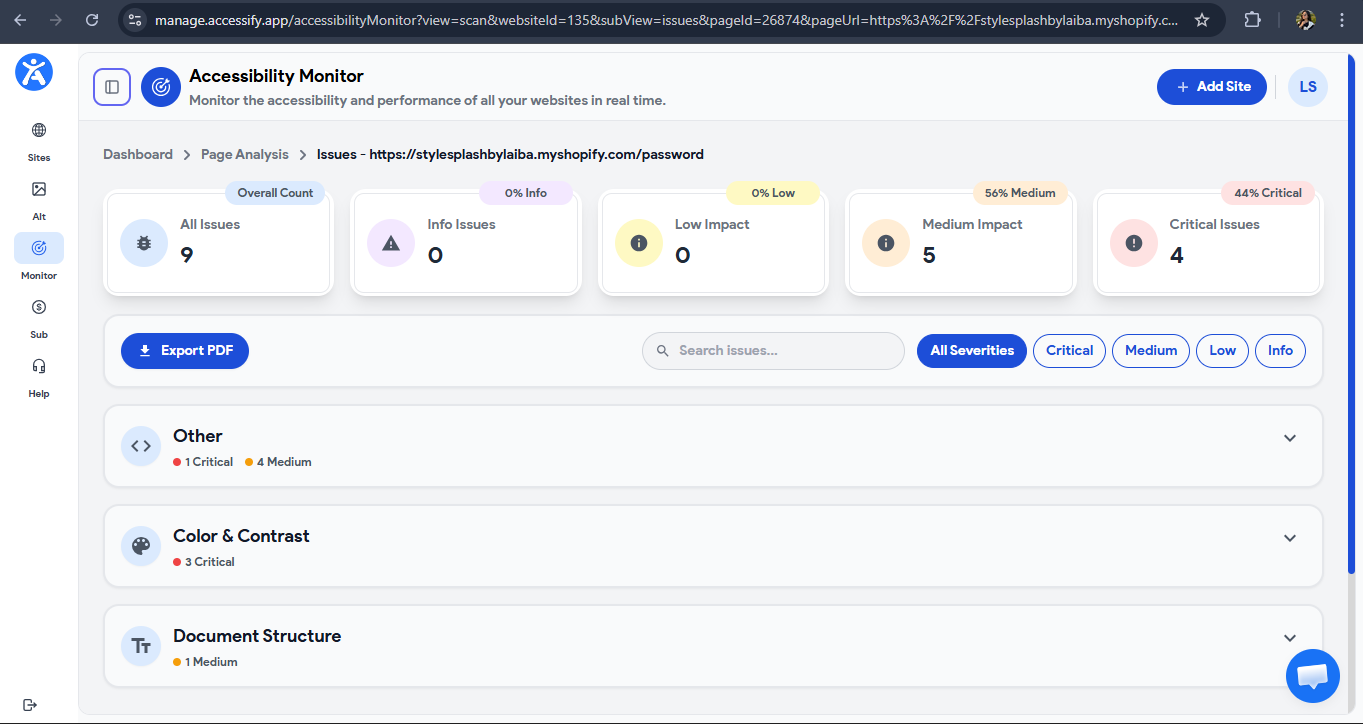Collapse the sidebar using the panel toggle icon
The image size is (1363, 724).
click(111, 87)
